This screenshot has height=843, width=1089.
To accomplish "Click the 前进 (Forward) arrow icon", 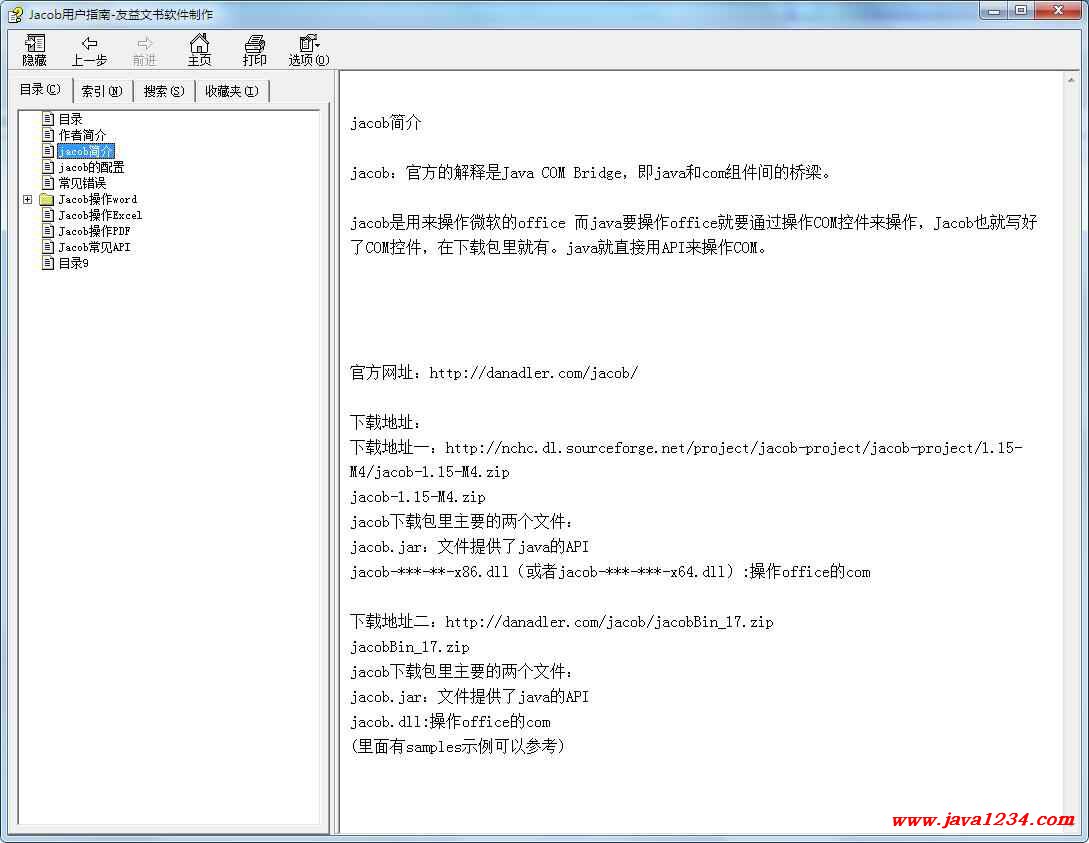I will (144, 50).
